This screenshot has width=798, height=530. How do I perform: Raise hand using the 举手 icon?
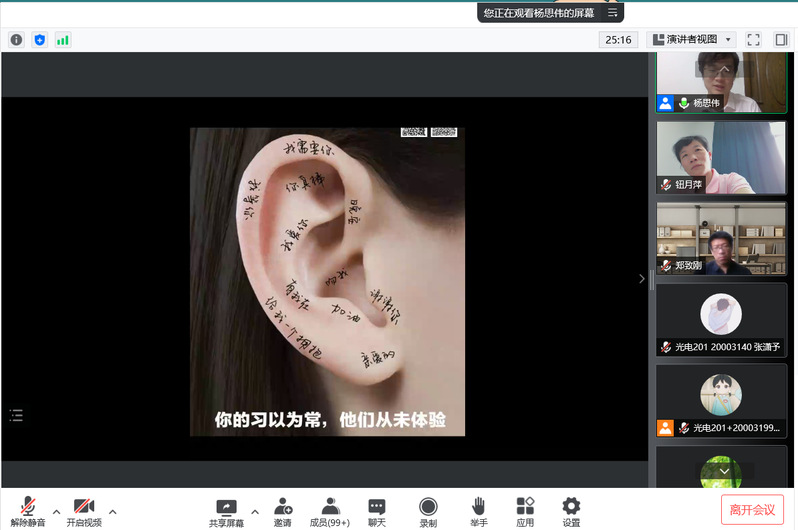tap(479, 511)
